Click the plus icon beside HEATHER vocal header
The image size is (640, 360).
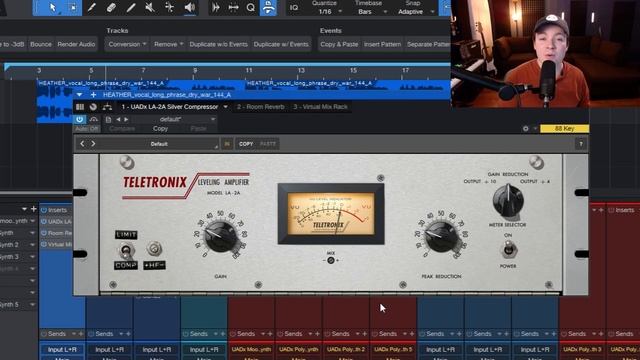click(x=93, y=95)
